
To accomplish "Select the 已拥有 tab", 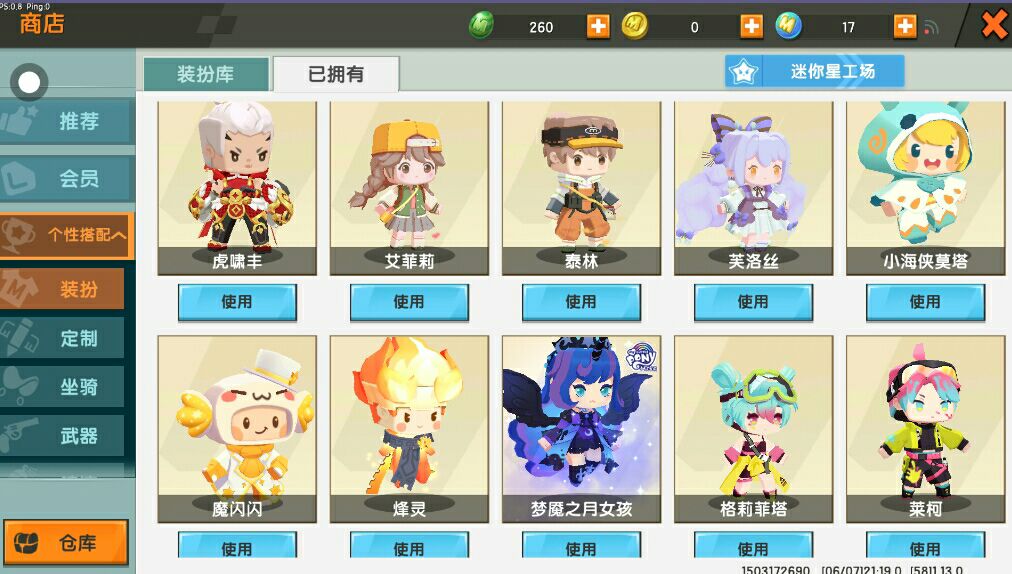I will pos(336,74).
